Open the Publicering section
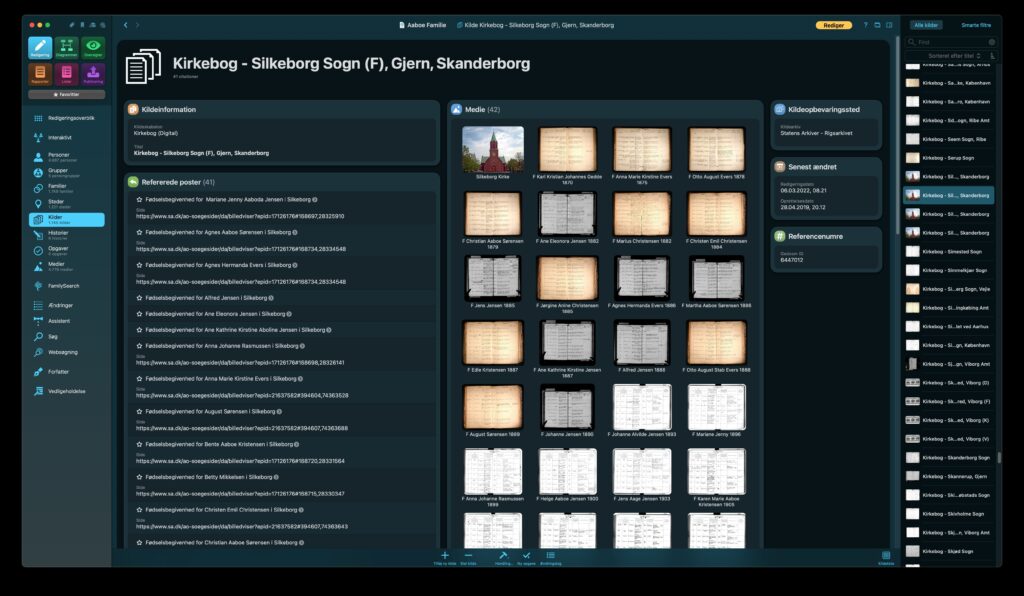The width and height of the screenshot is (1024, 596). [x=93, y=75]
